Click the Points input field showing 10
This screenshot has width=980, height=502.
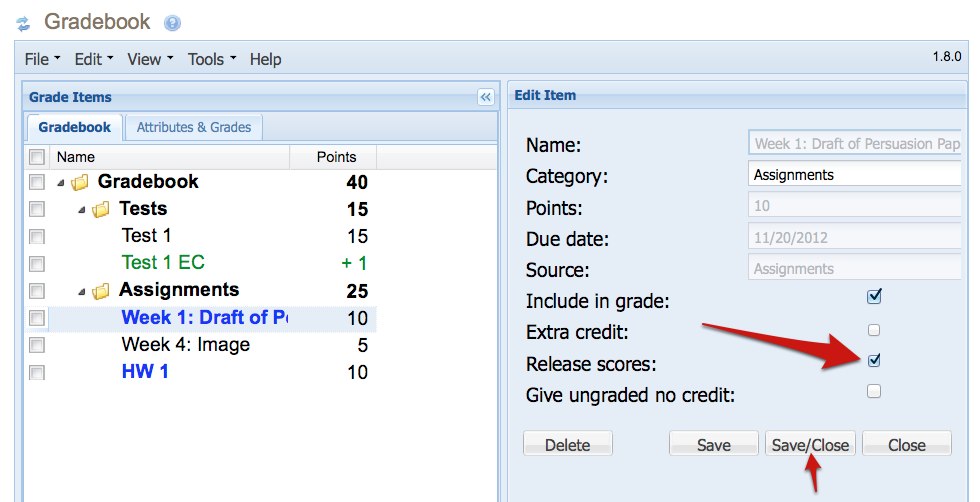point(854,206)
